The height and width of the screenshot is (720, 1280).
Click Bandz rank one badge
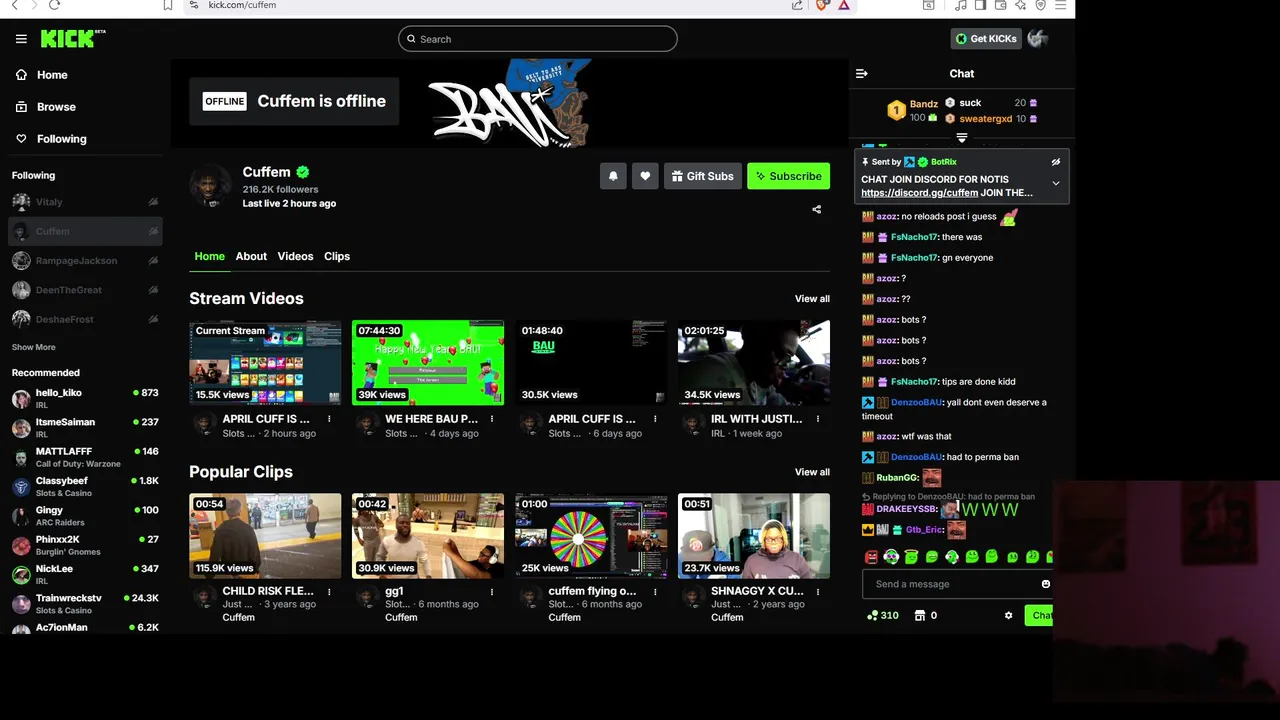(896, 110)
